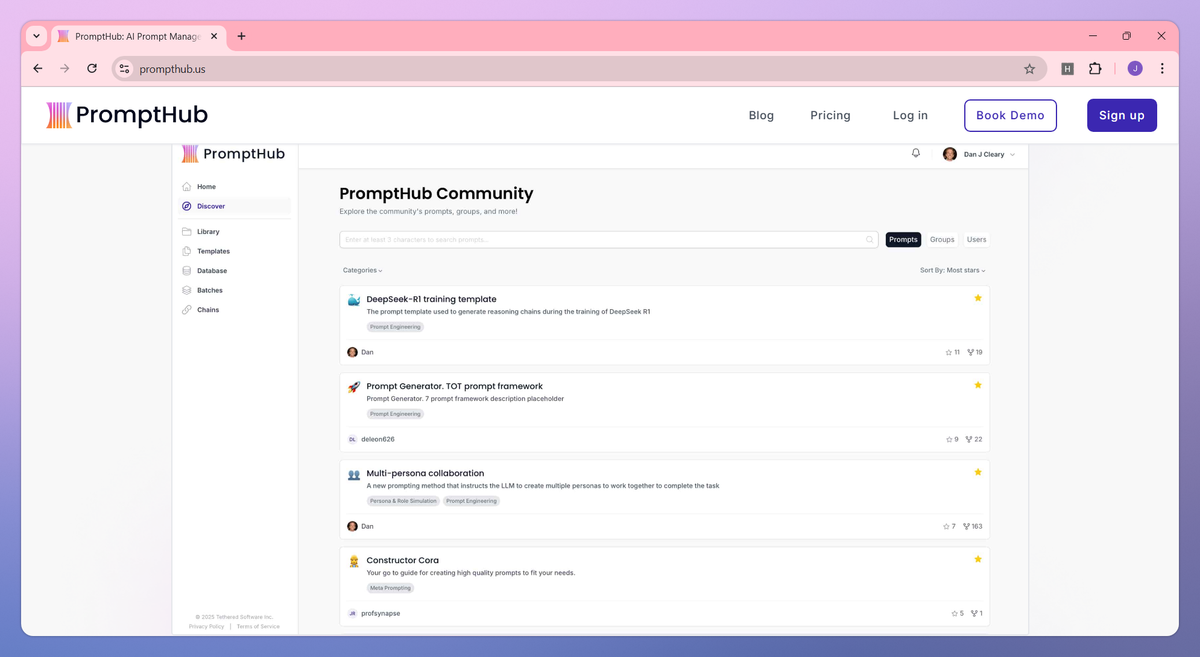Click the DeepSeek-R1 whale icon
Screen dimensions: 1200x657
coord(354,300)
